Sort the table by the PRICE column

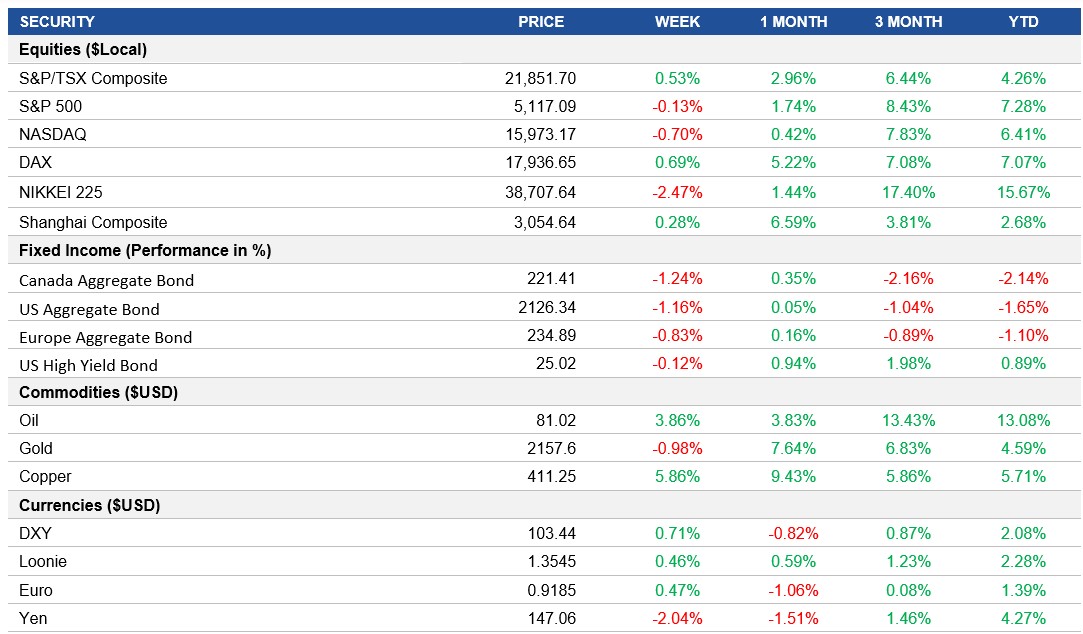click(540, 21)
